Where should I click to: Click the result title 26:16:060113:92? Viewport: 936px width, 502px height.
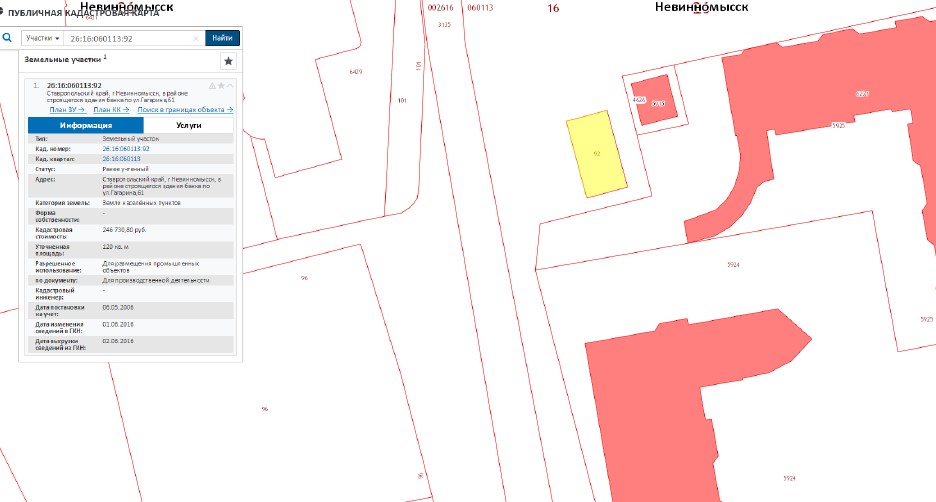[x=74, y=86]
